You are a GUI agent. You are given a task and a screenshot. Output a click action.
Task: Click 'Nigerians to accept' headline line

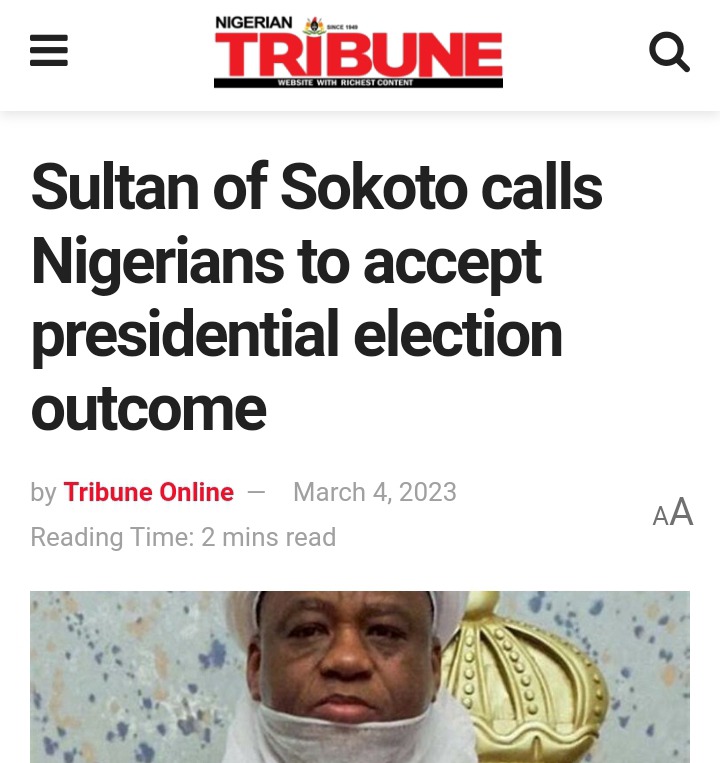285,262
